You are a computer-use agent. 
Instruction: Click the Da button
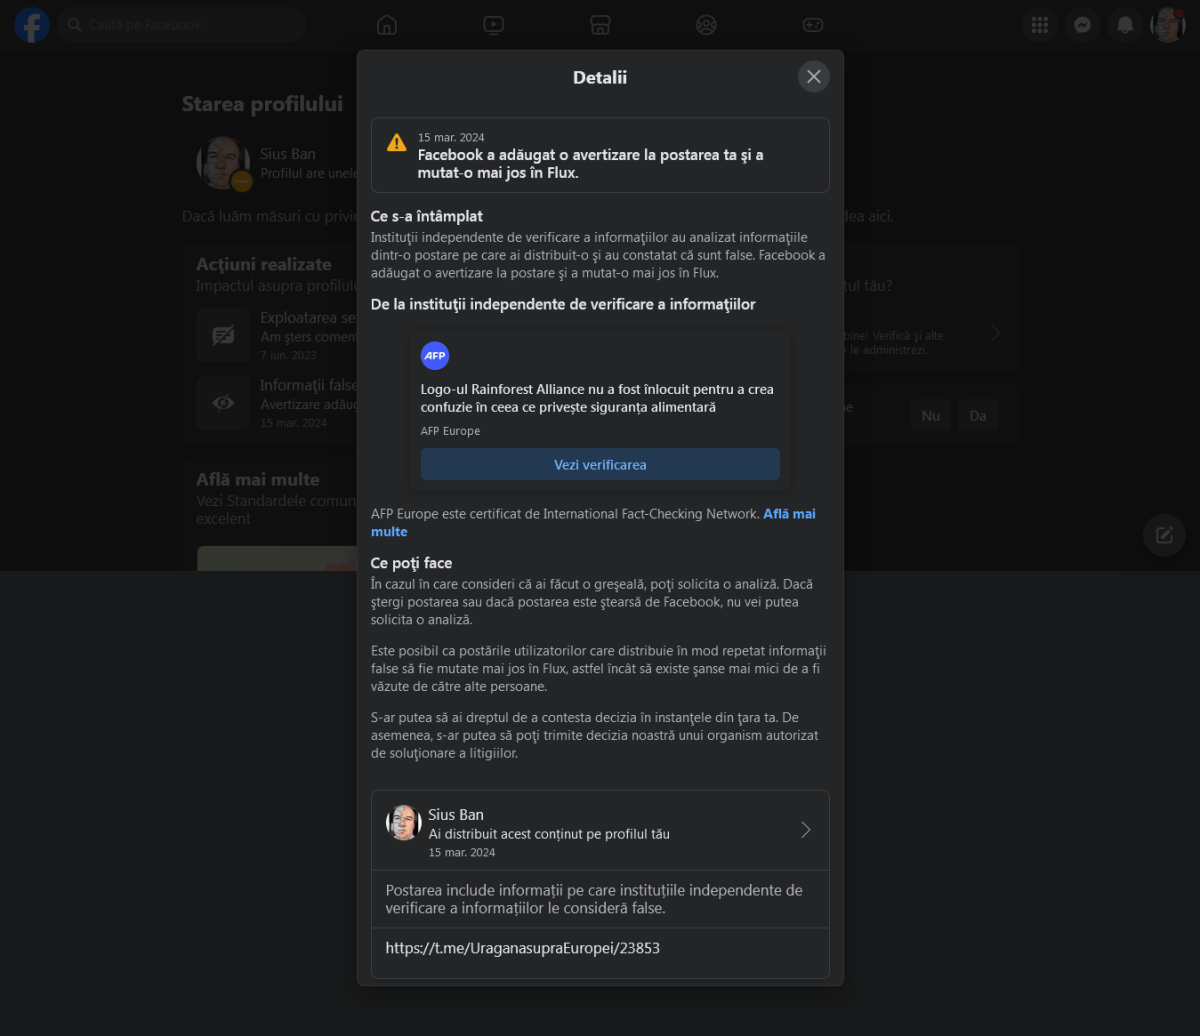(x=977, y=415)
